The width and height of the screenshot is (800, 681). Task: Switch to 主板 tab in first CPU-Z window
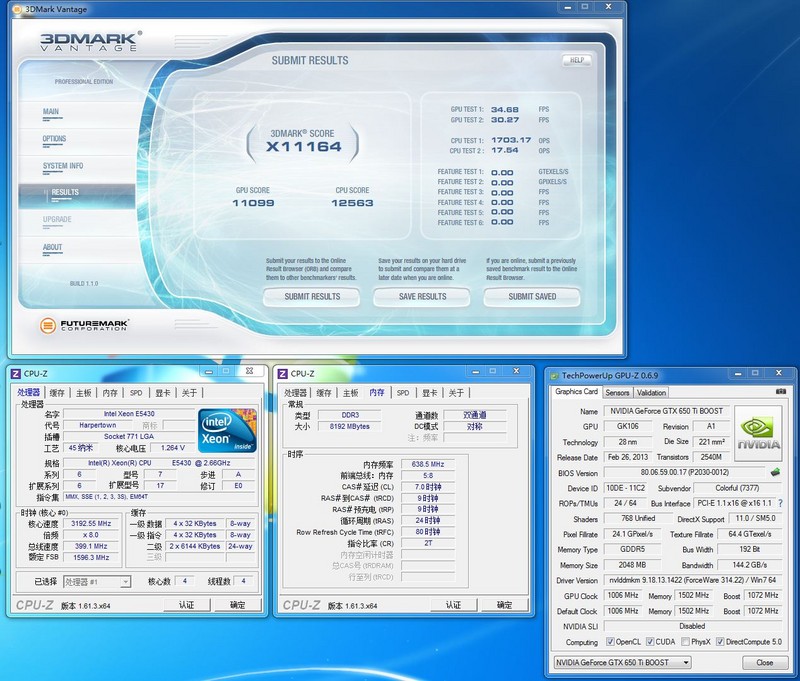tap(84, 393)
